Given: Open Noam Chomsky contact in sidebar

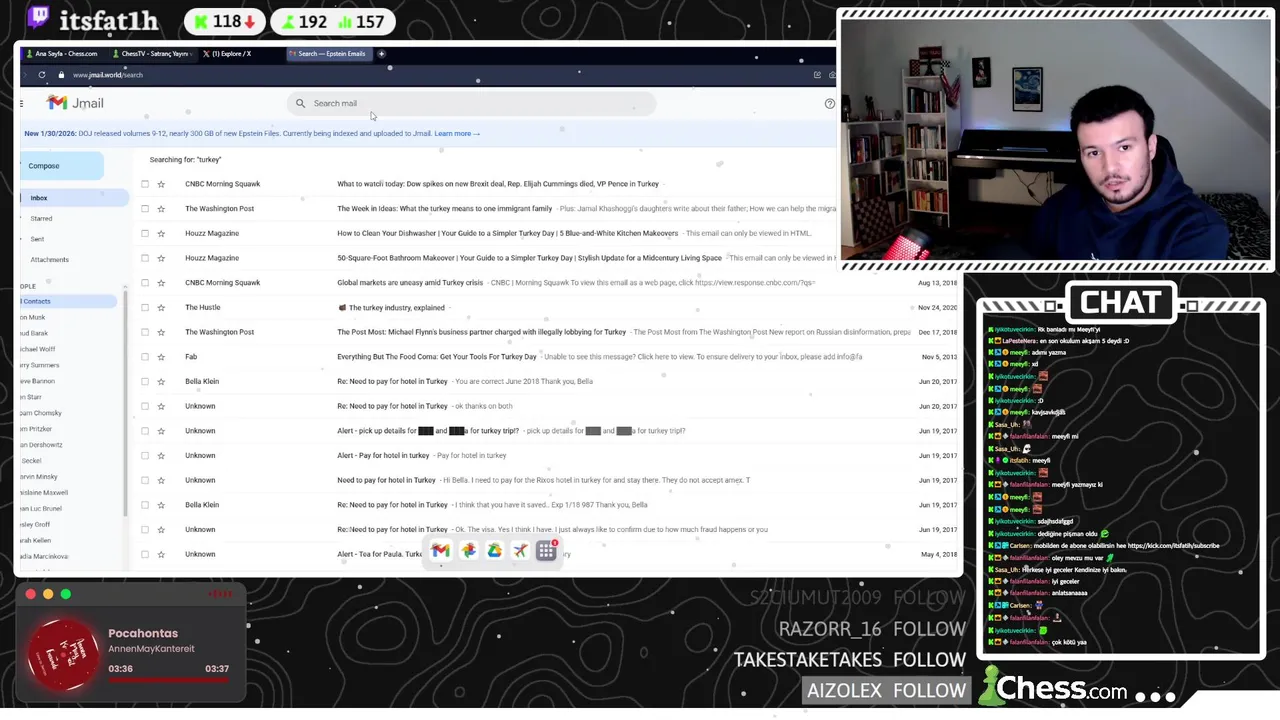Looking at the screenshot, I should pos(41,413).
